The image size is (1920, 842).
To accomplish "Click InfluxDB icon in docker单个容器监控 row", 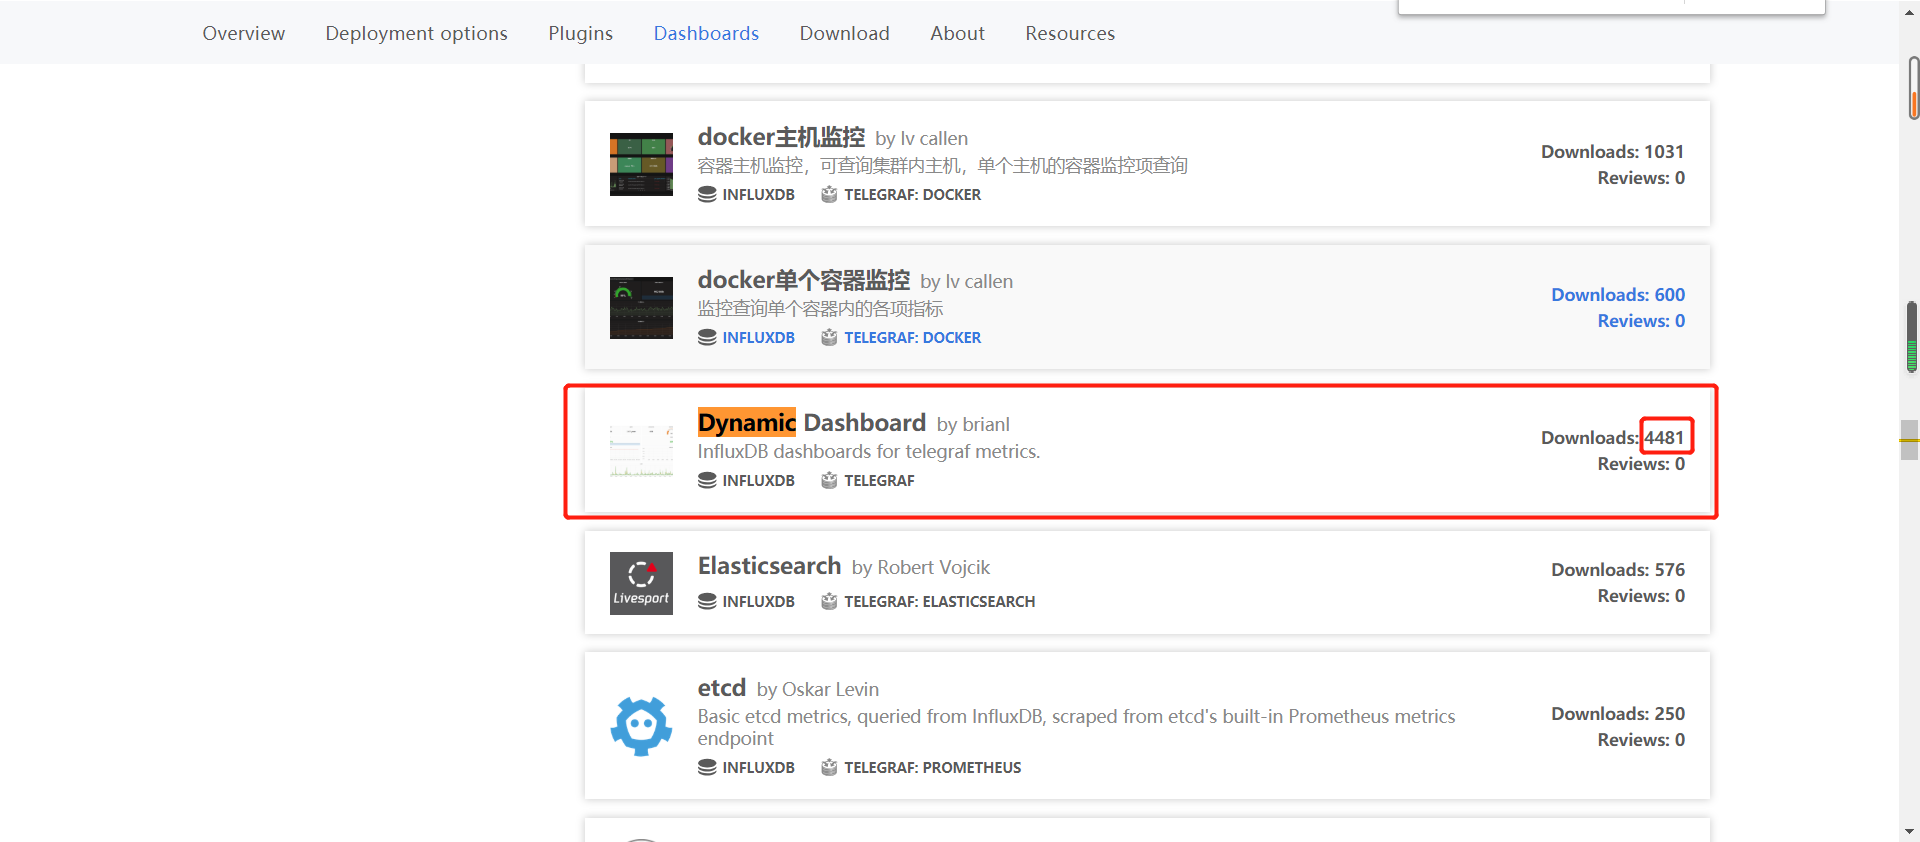I will pos(707,337).
